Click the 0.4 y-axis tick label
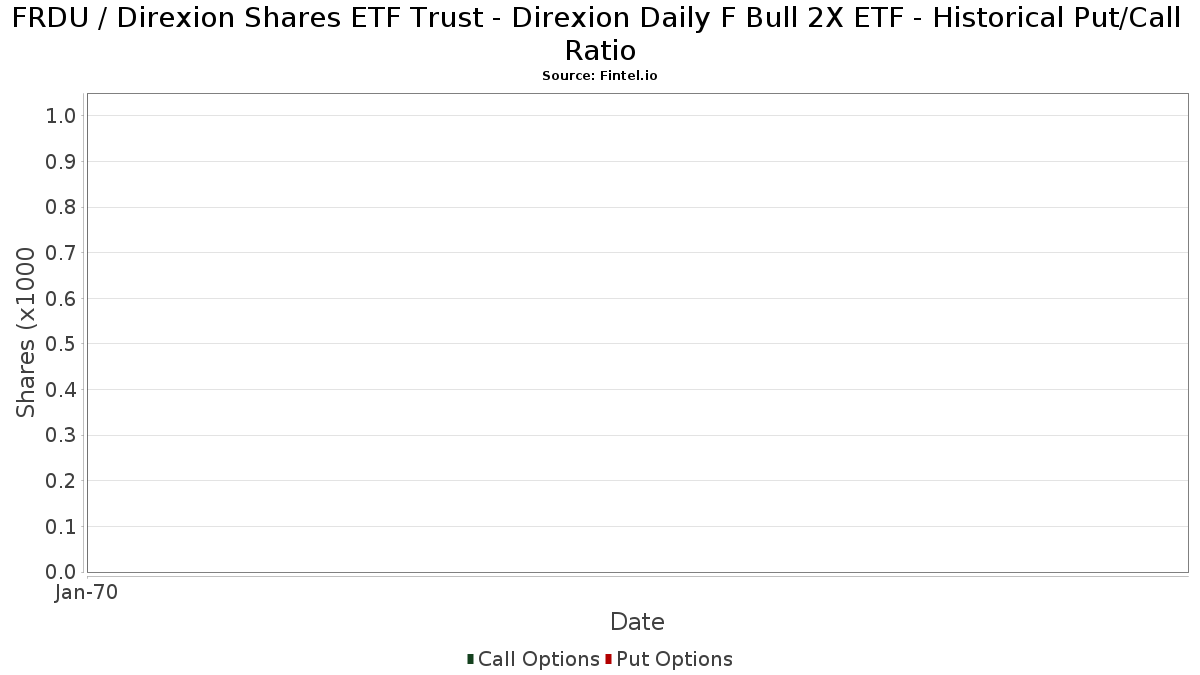 [x=61, y=390]
